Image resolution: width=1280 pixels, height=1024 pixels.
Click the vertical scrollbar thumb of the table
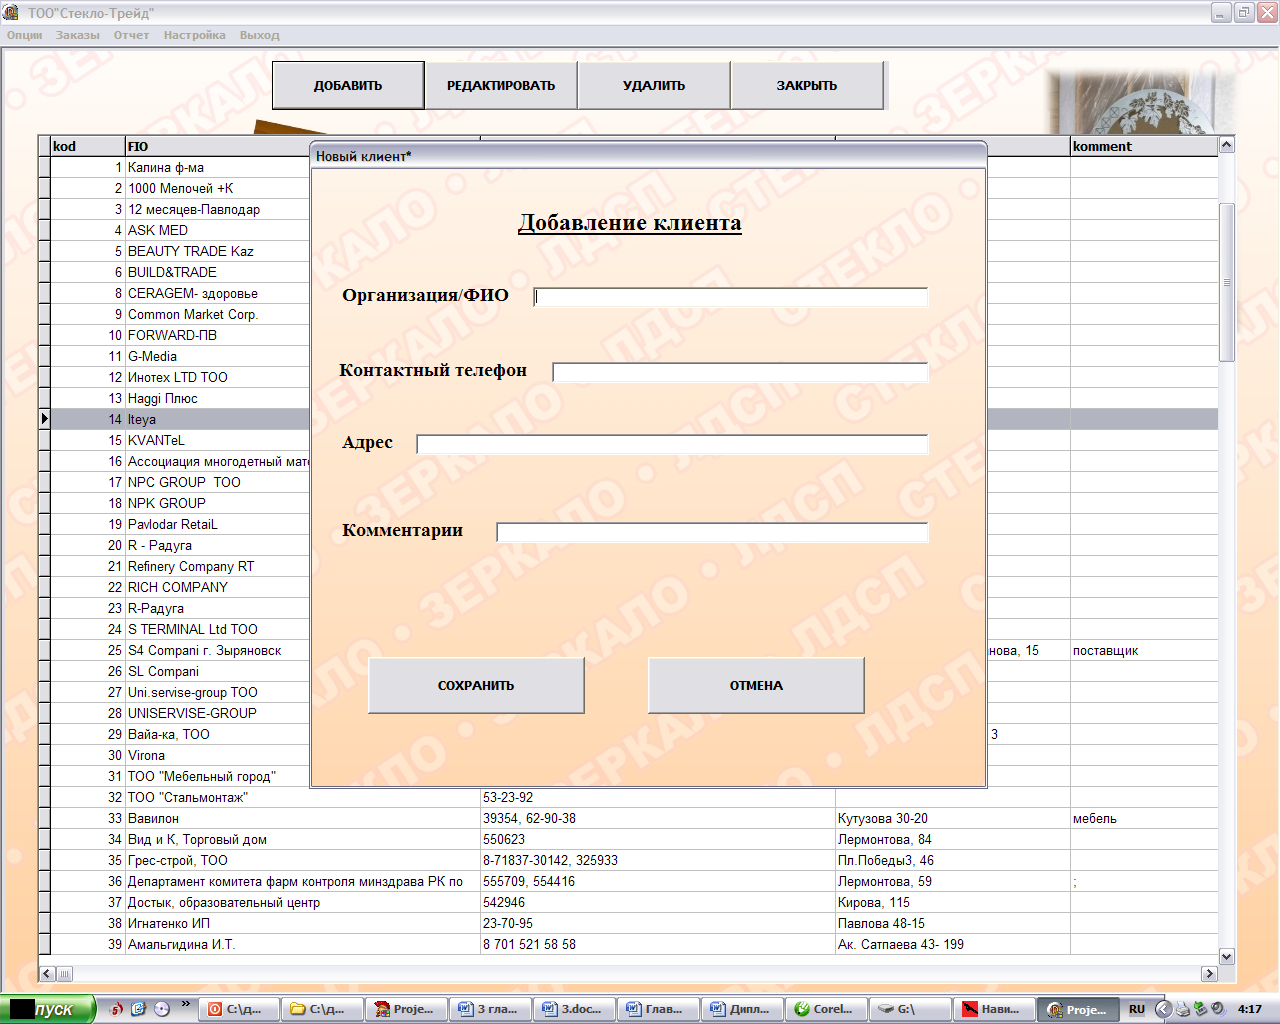(x=1227, y=282)
